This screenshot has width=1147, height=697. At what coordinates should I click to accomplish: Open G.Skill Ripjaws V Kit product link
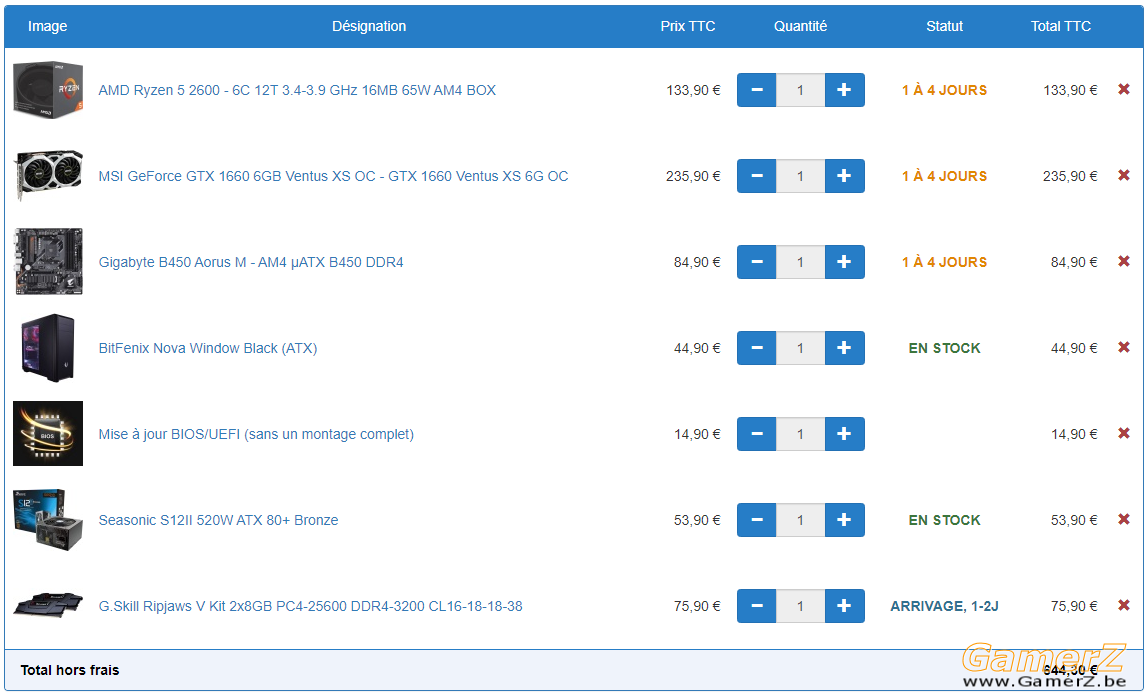(x=310, y=606)
